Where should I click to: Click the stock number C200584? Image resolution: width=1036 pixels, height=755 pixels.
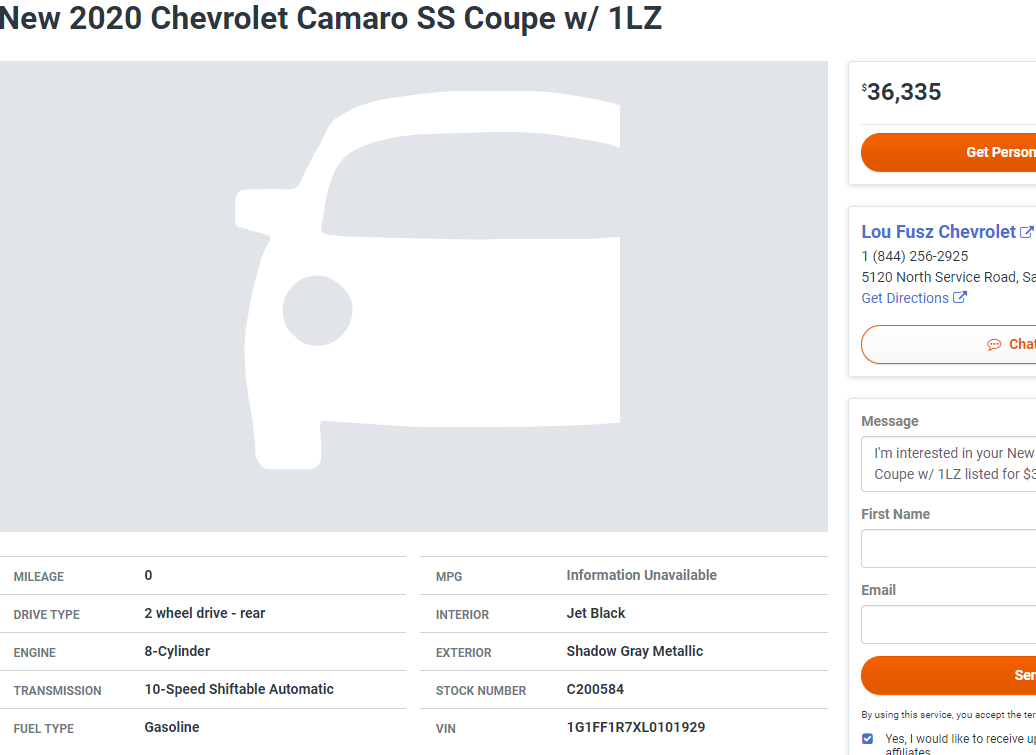(x=595, y=689)
